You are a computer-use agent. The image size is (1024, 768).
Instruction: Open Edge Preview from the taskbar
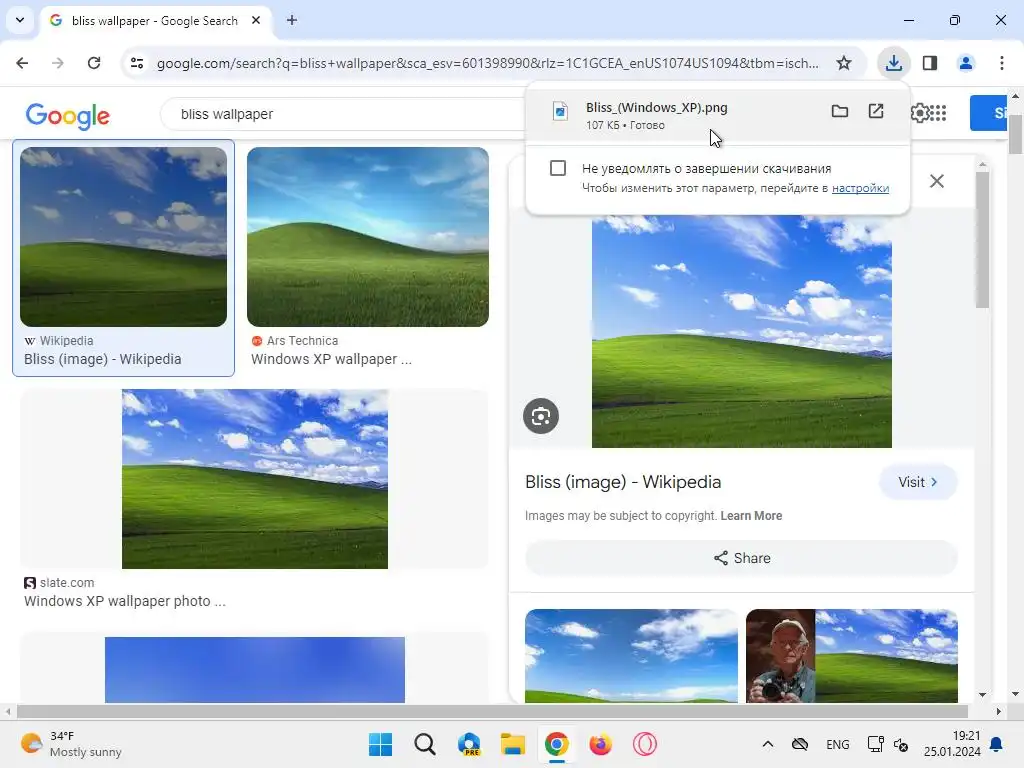(469, 744)
